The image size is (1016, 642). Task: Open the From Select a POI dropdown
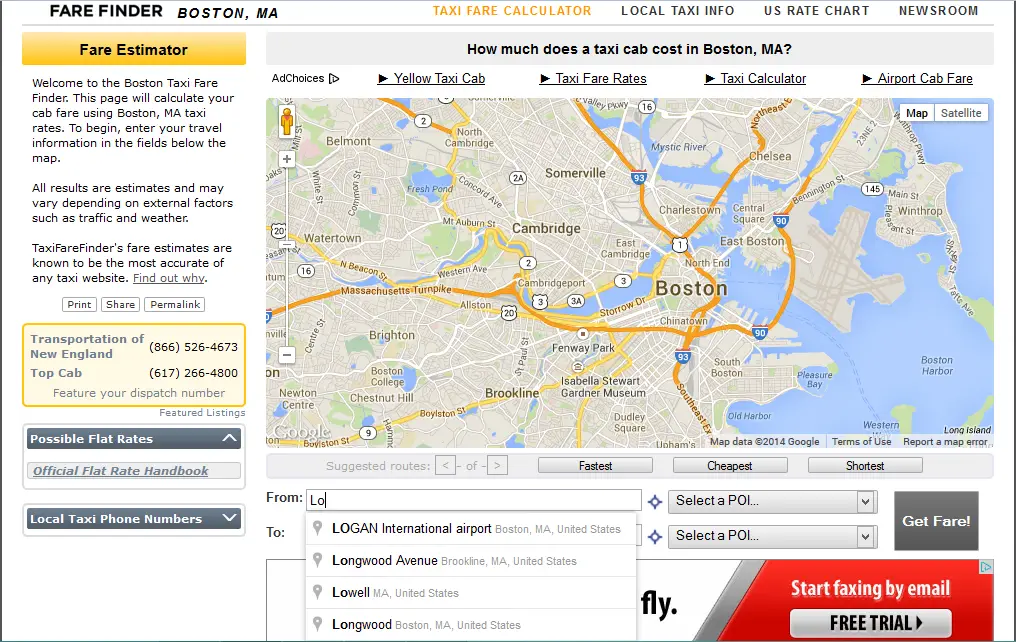pyautogui.click(x=772, y=501)
